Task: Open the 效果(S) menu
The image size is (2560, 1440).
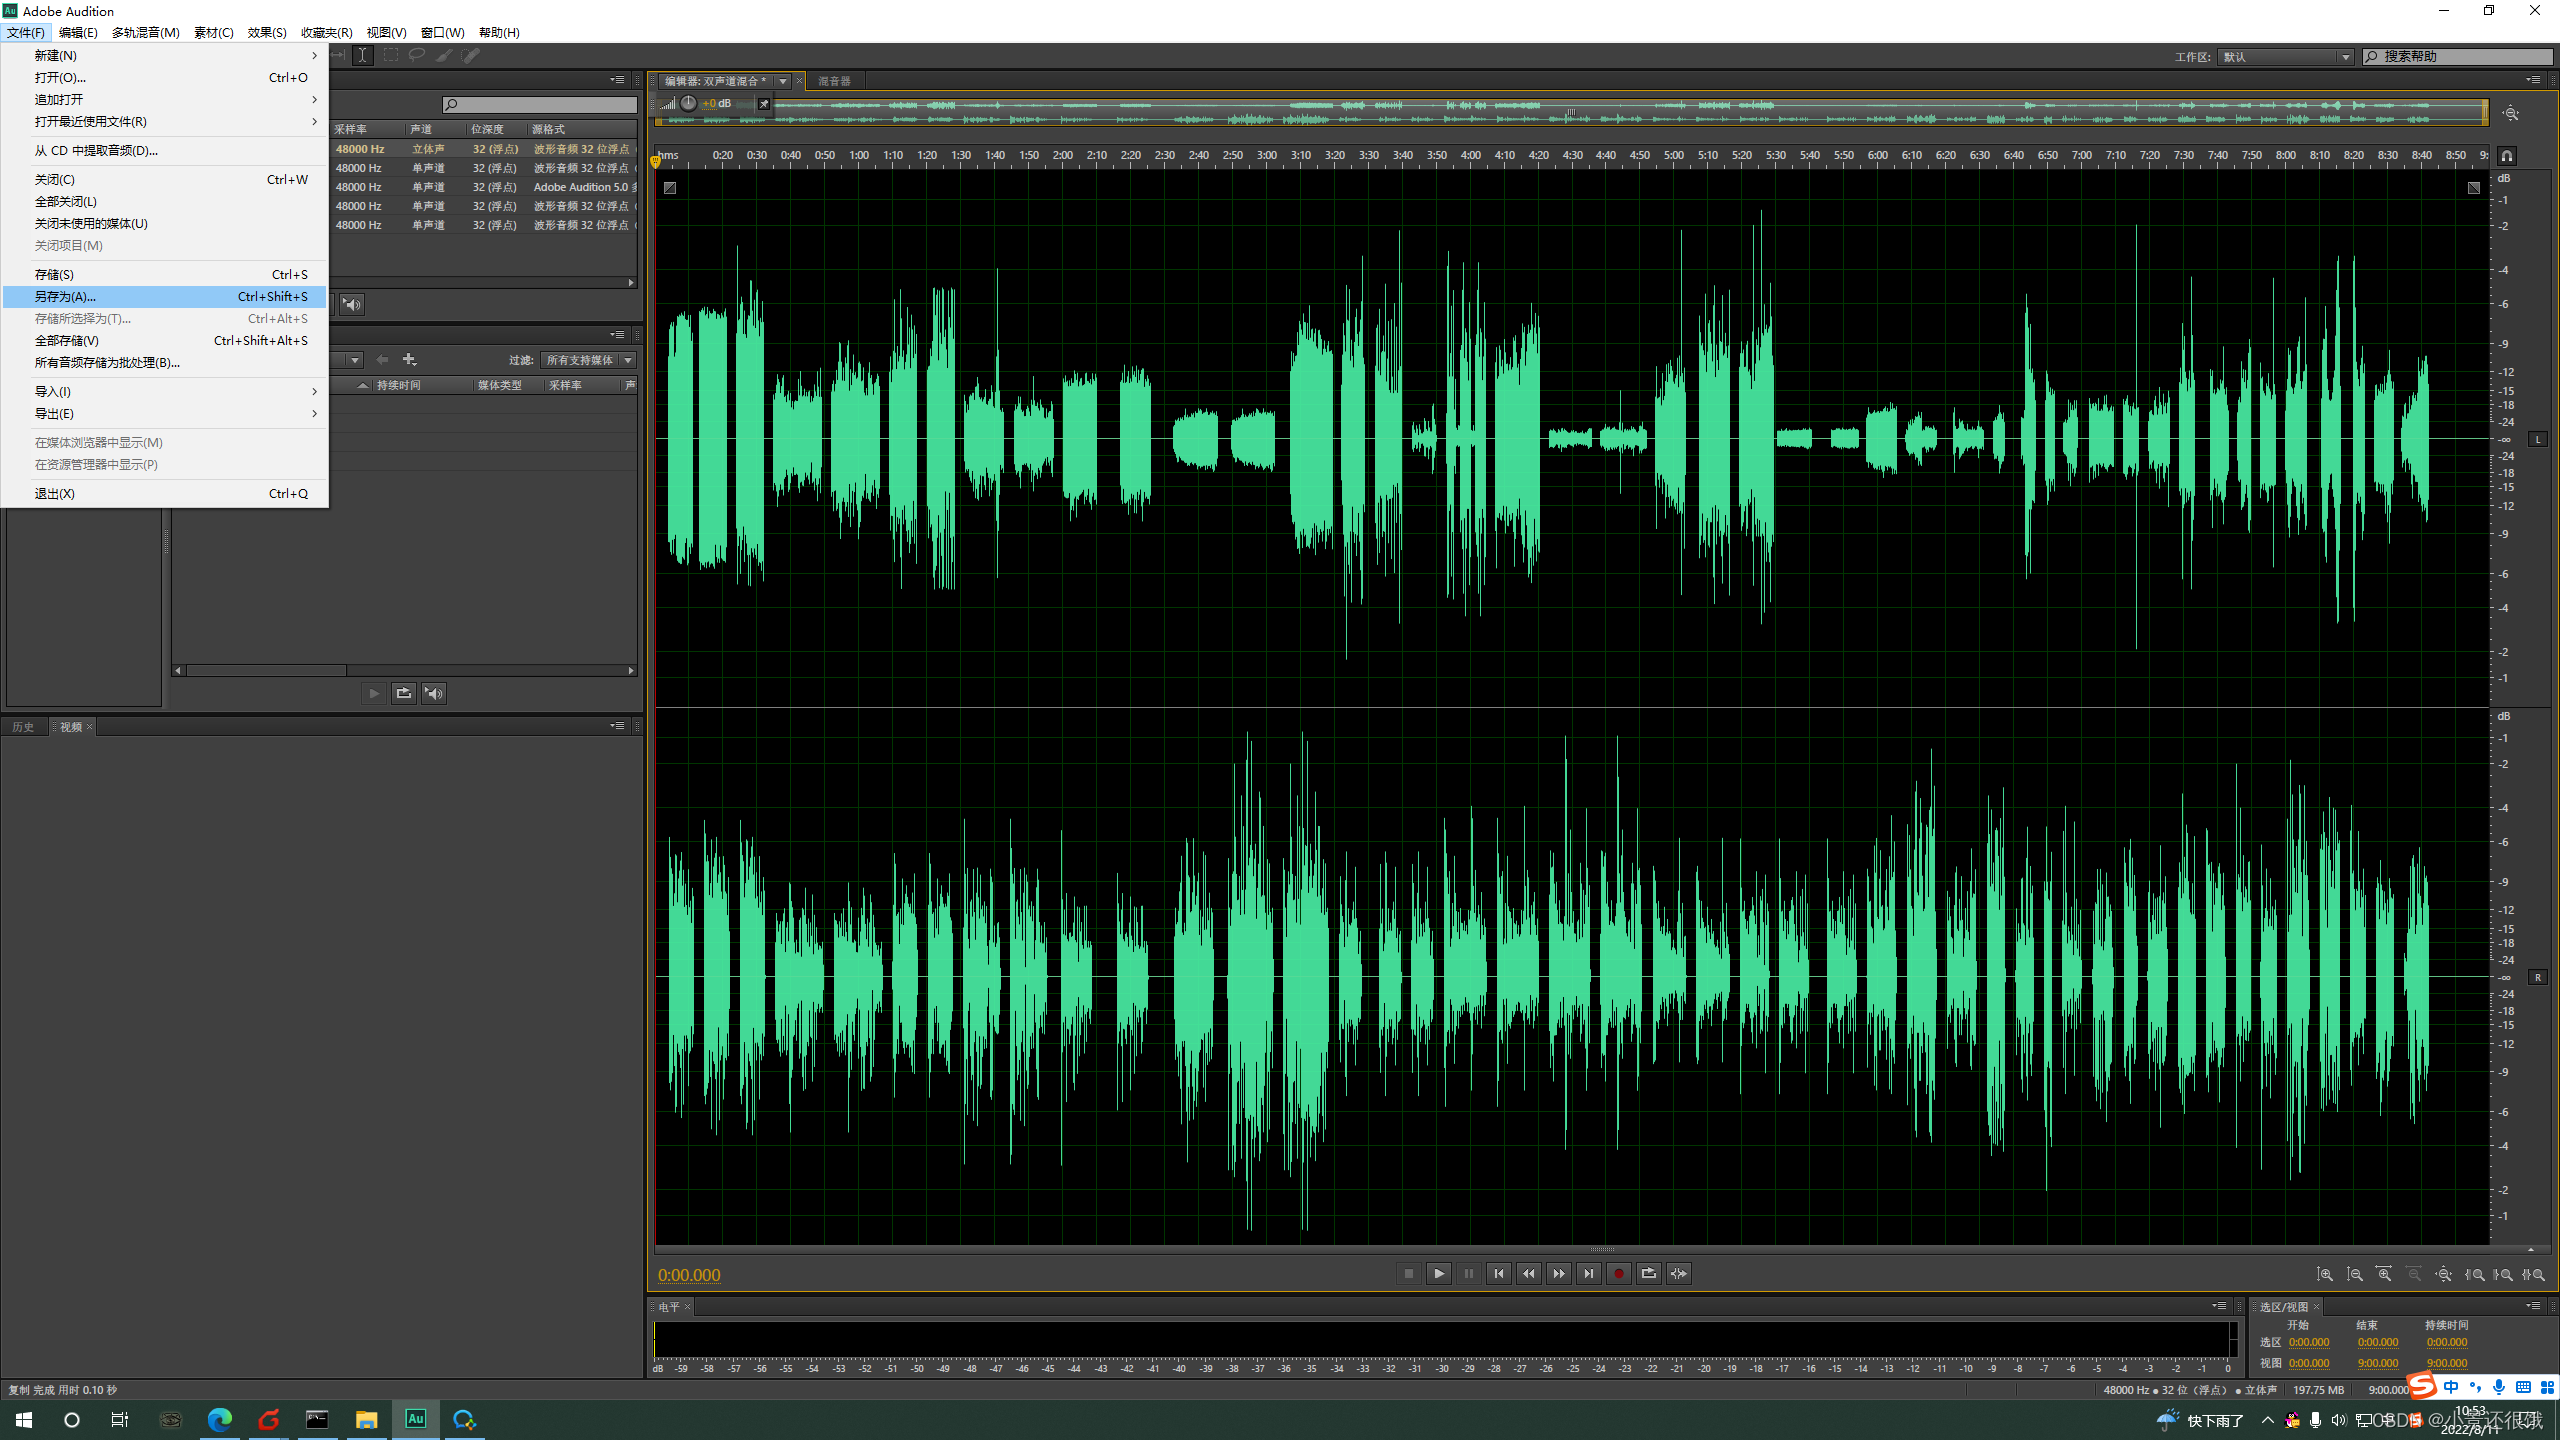Action: point(266,32)
